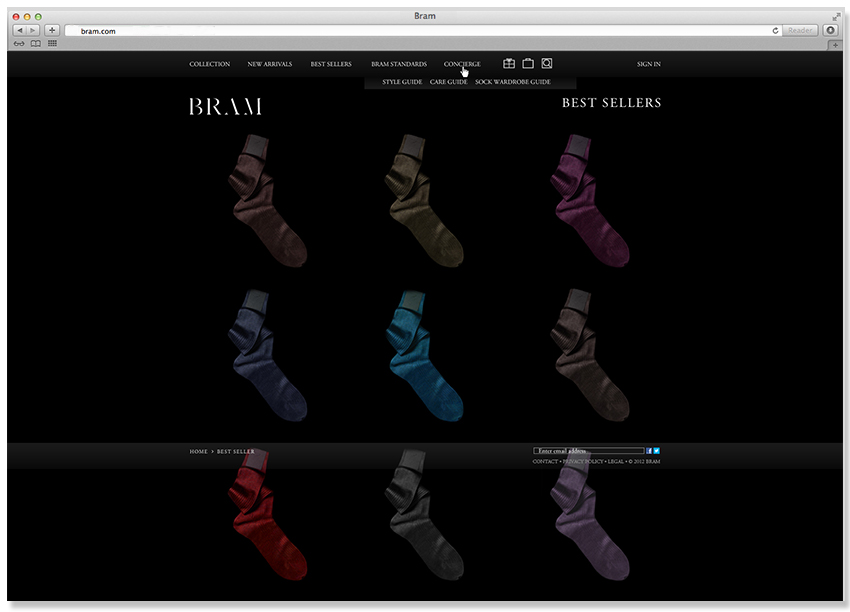Click the gift box icon in navigation
850x612 pixels.
tap(508, 63)
